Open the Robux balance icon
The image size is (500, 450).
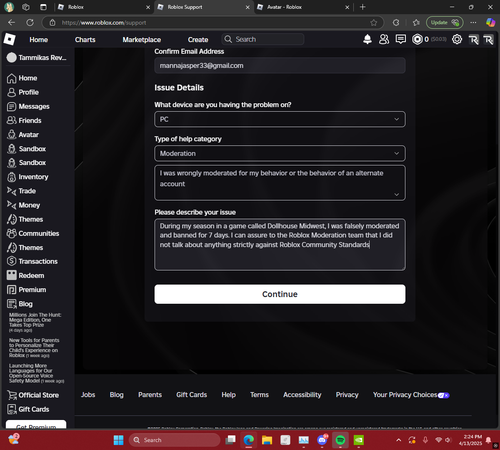[x=417, y=39]
